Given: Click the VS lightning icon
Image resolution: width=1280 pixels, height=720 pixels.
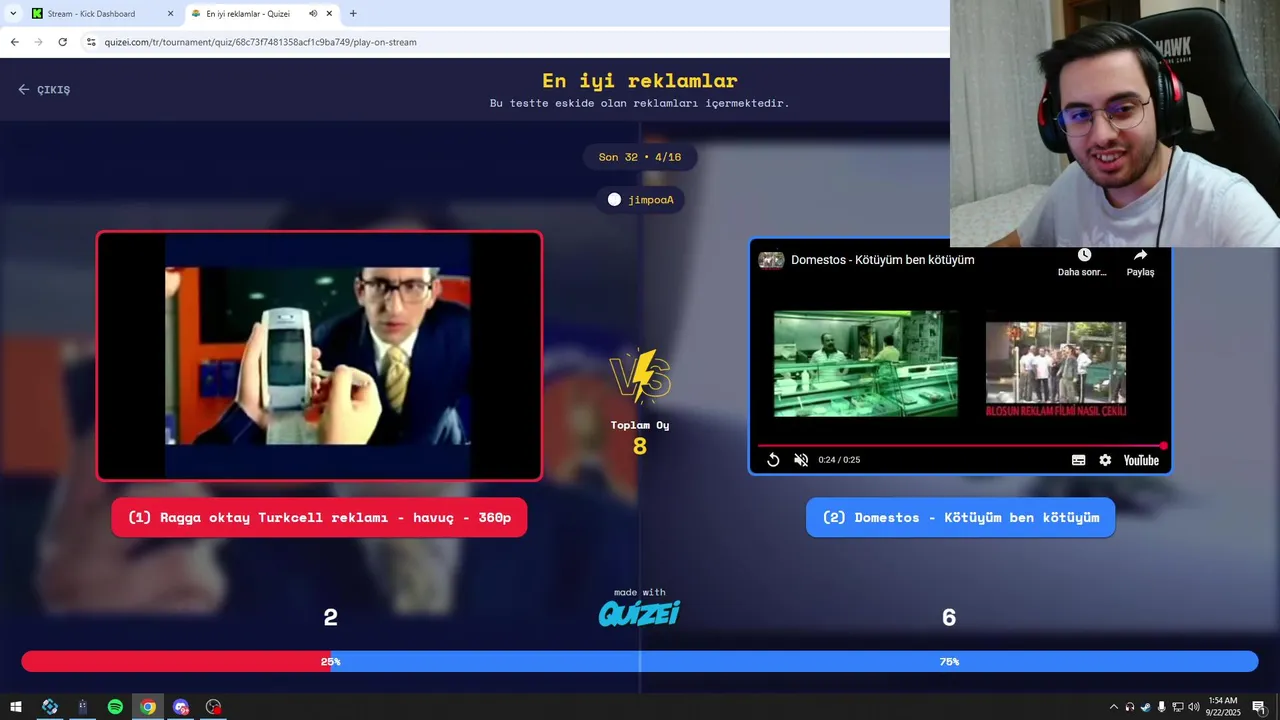Looking at the screenshot, I should (x=640, y=376).
